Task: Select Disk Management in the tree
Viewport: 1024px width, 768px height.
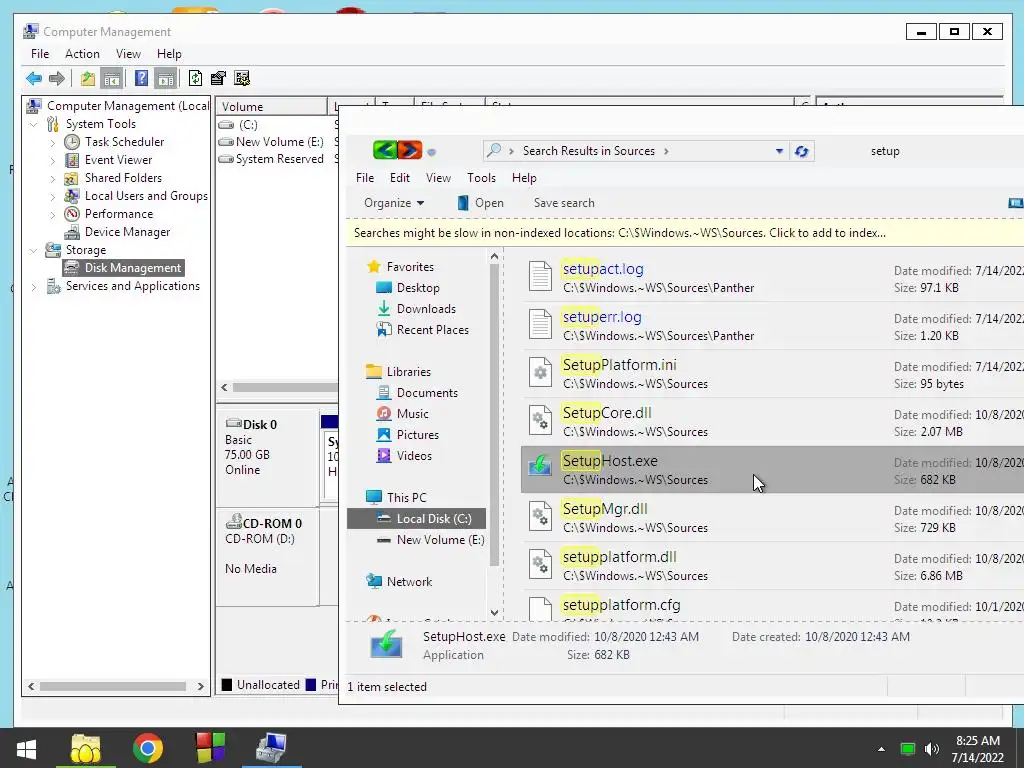Action: pos(133,268)
